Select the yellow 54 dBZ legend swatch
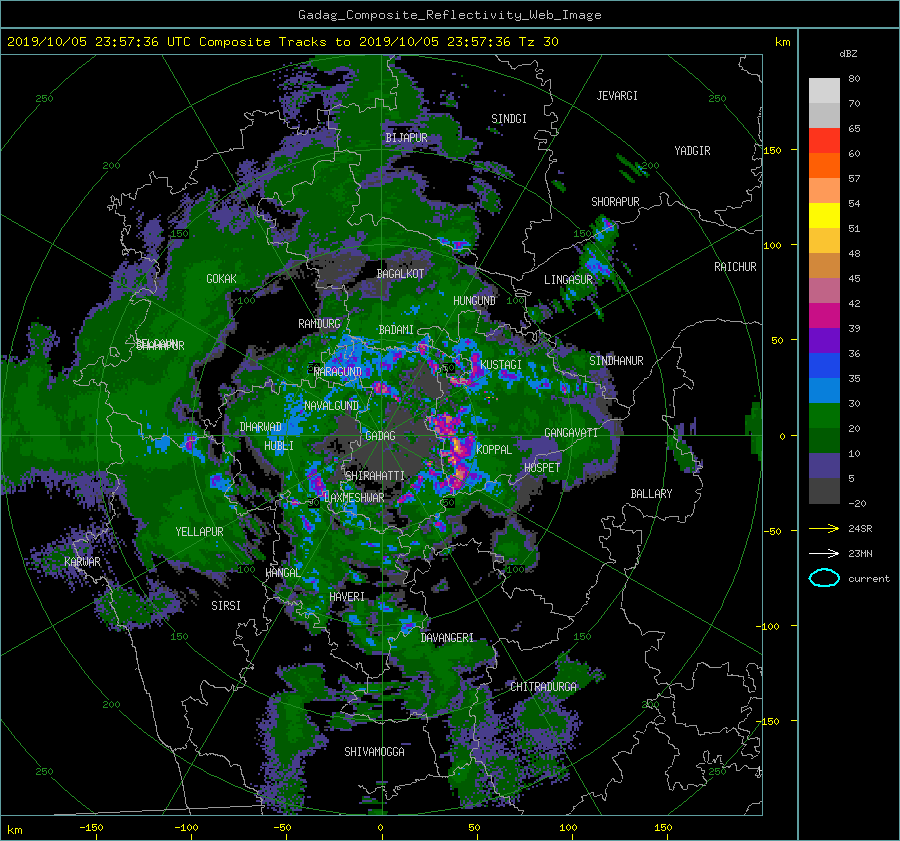 [x=824, y=215]
